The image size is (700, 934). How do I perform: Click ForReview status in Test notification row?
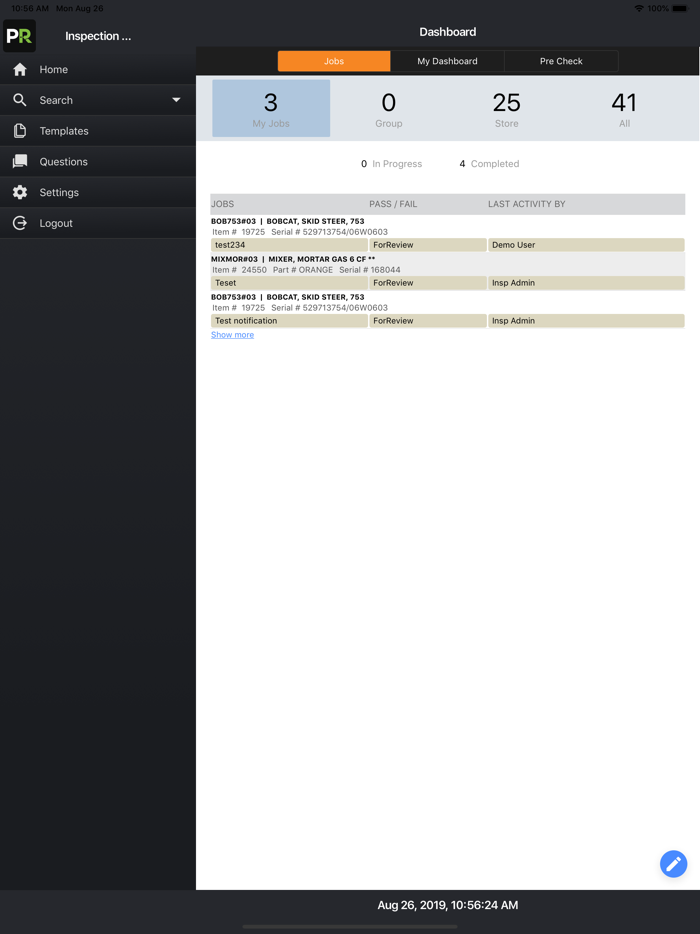click(428, 320)
